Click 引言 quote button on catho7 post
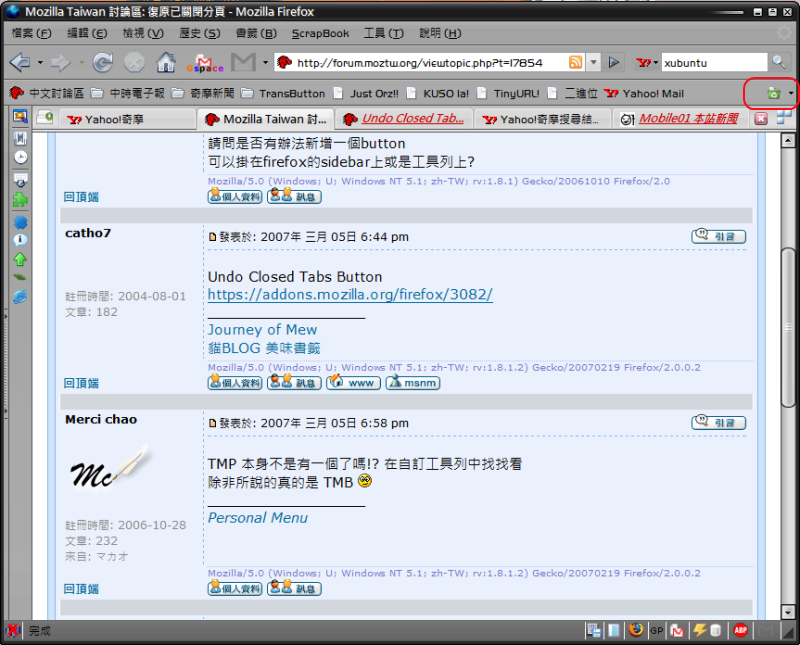Viewport: 800px width, 645px height. 718,236
